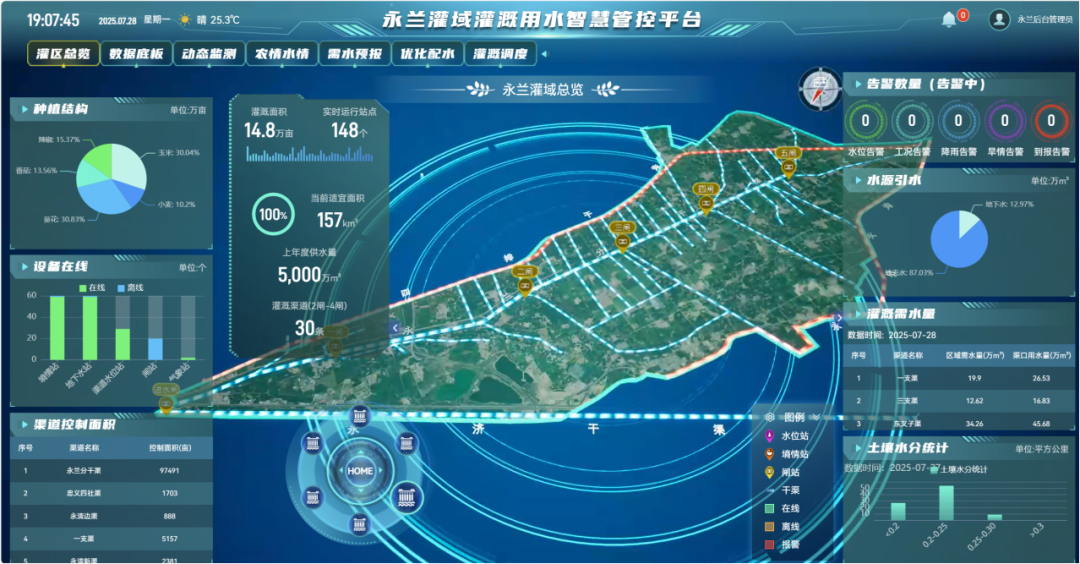
Task: Click the 水位告警 alert gauge
Action: [865, 121]
